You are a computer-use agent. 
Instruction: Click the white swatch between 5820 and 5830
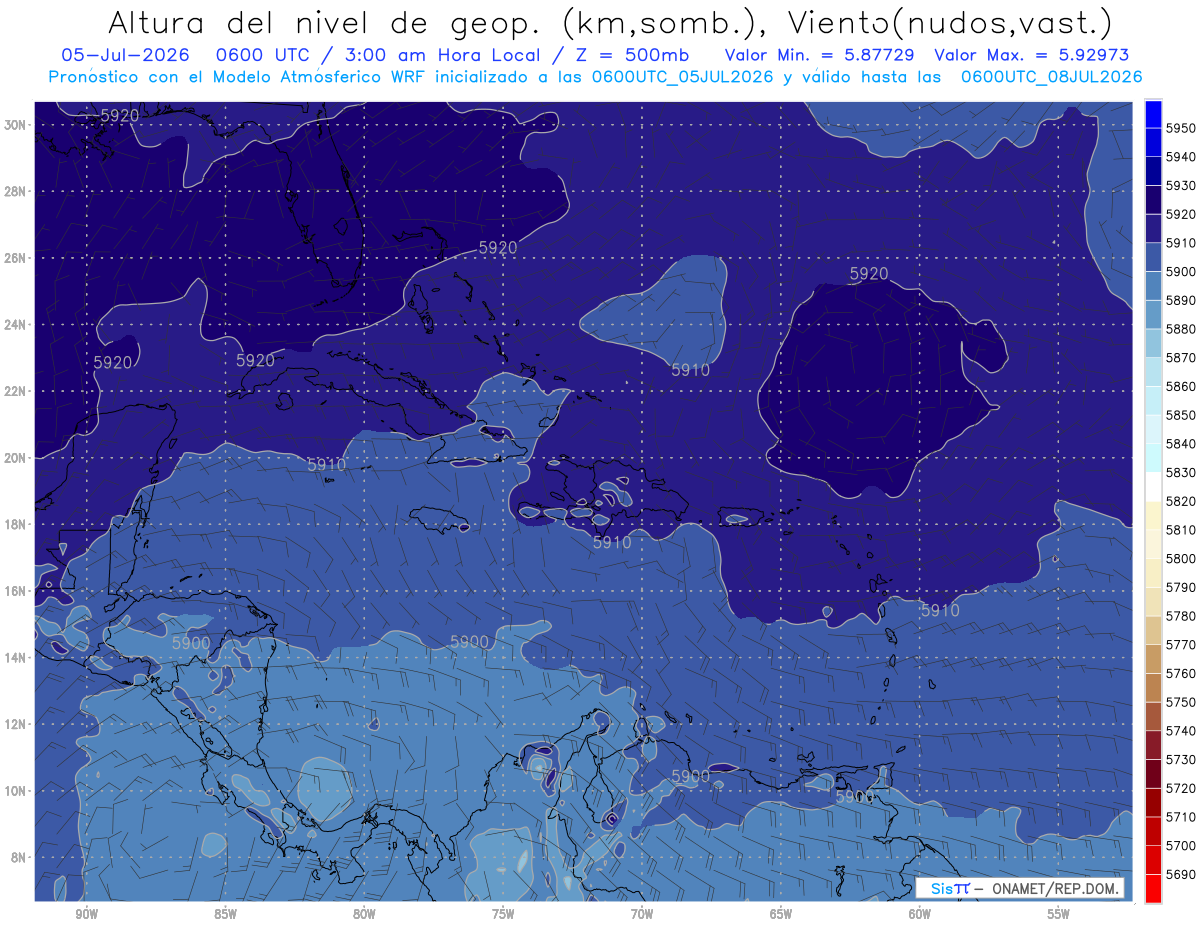(x=1153, y=487)
